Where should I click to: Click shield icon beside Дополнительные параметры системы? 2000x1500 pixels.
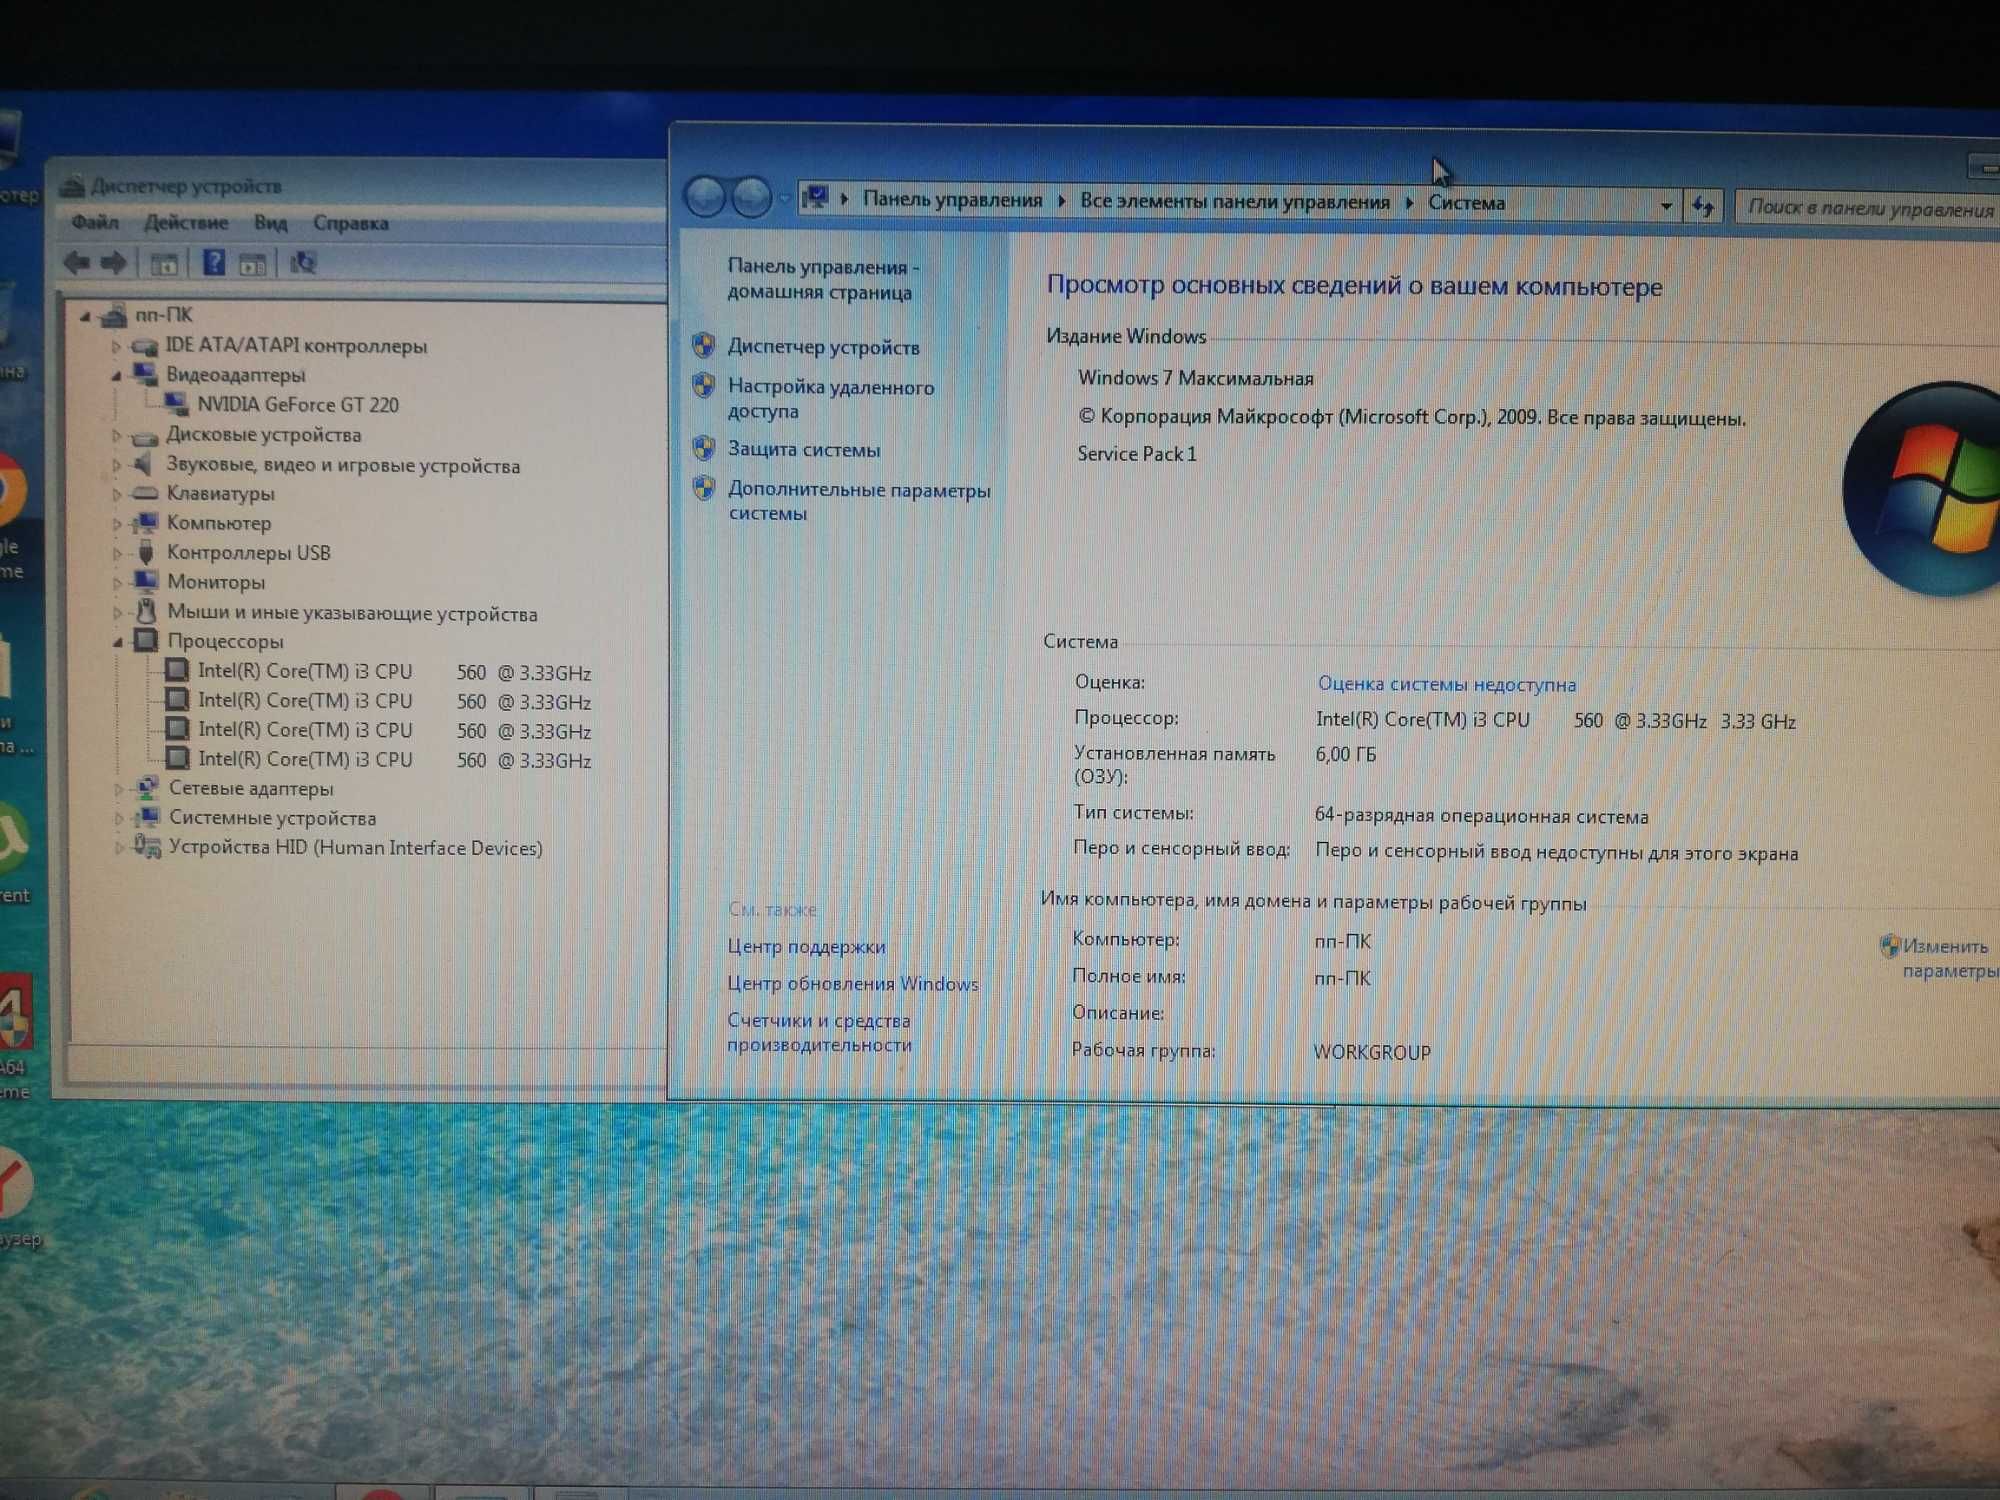point(704,487)
